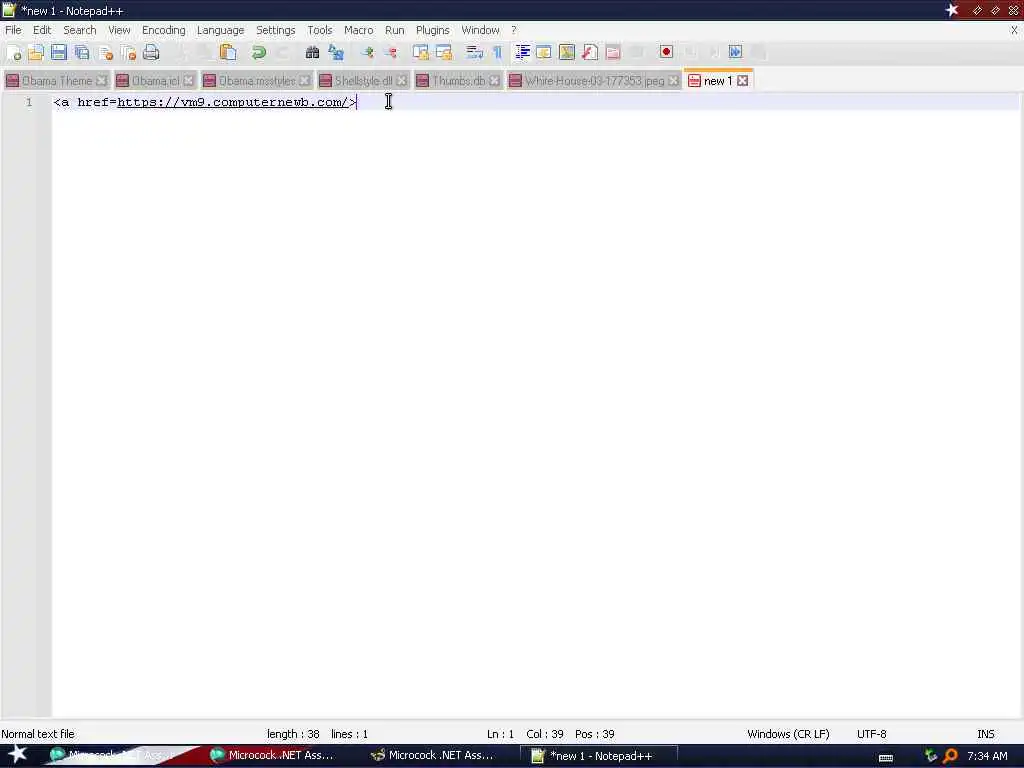Open the Edit menu
Screen dimensions: 1024x768
(42, 30)
